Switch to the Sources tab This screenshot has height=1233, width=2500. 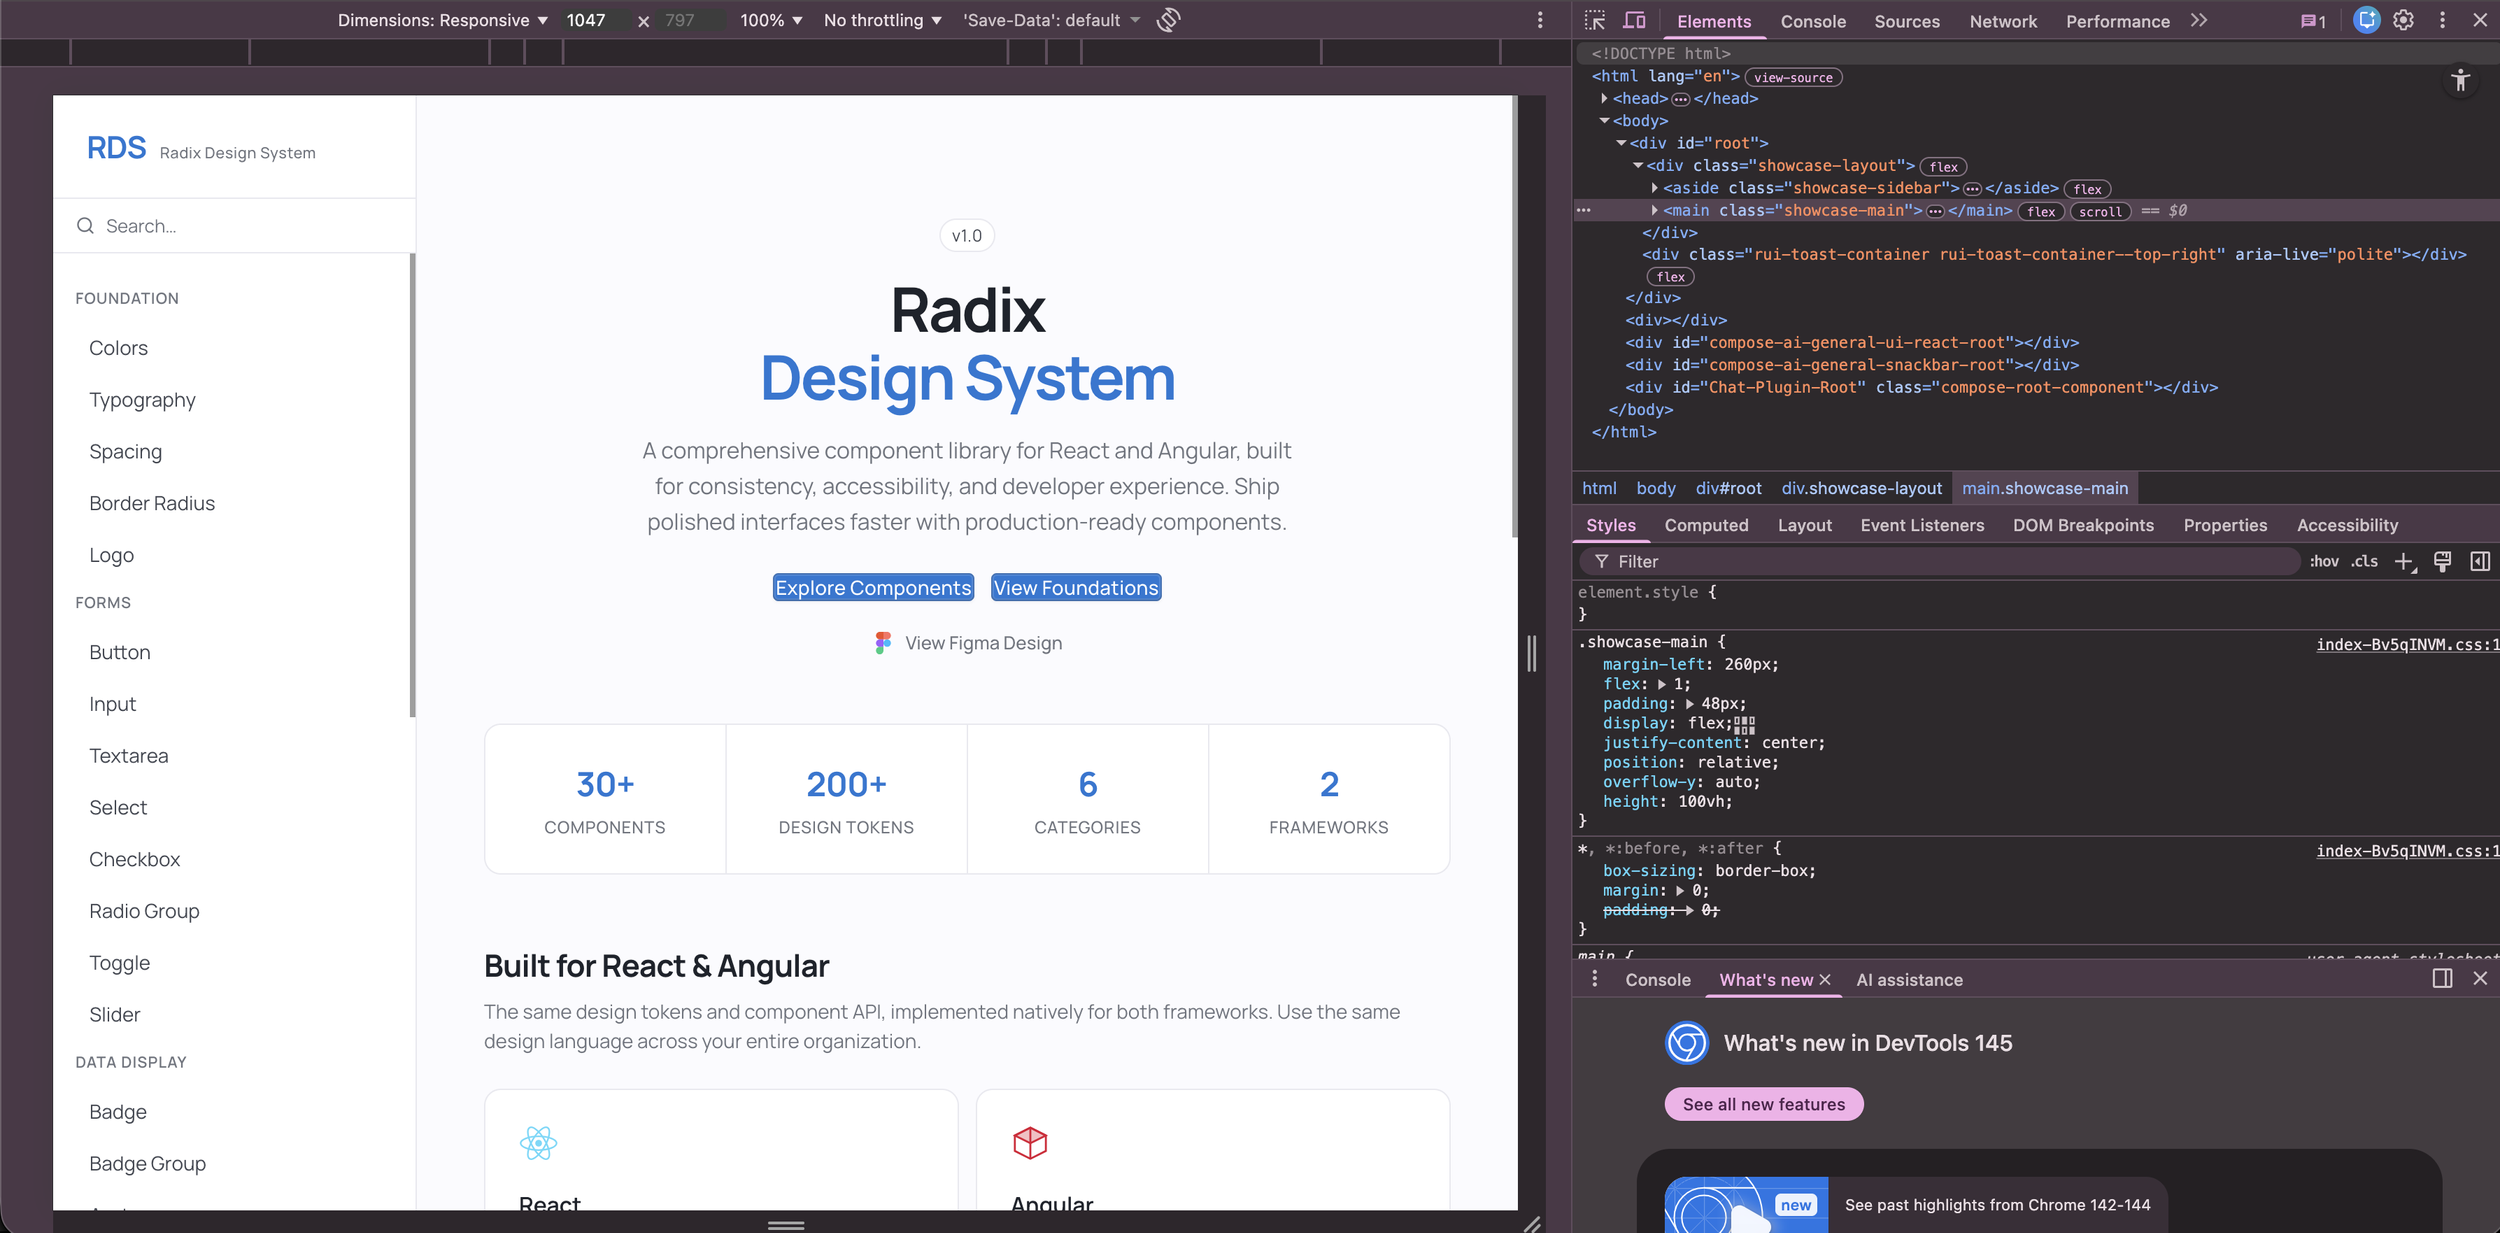click(1907, 21)
